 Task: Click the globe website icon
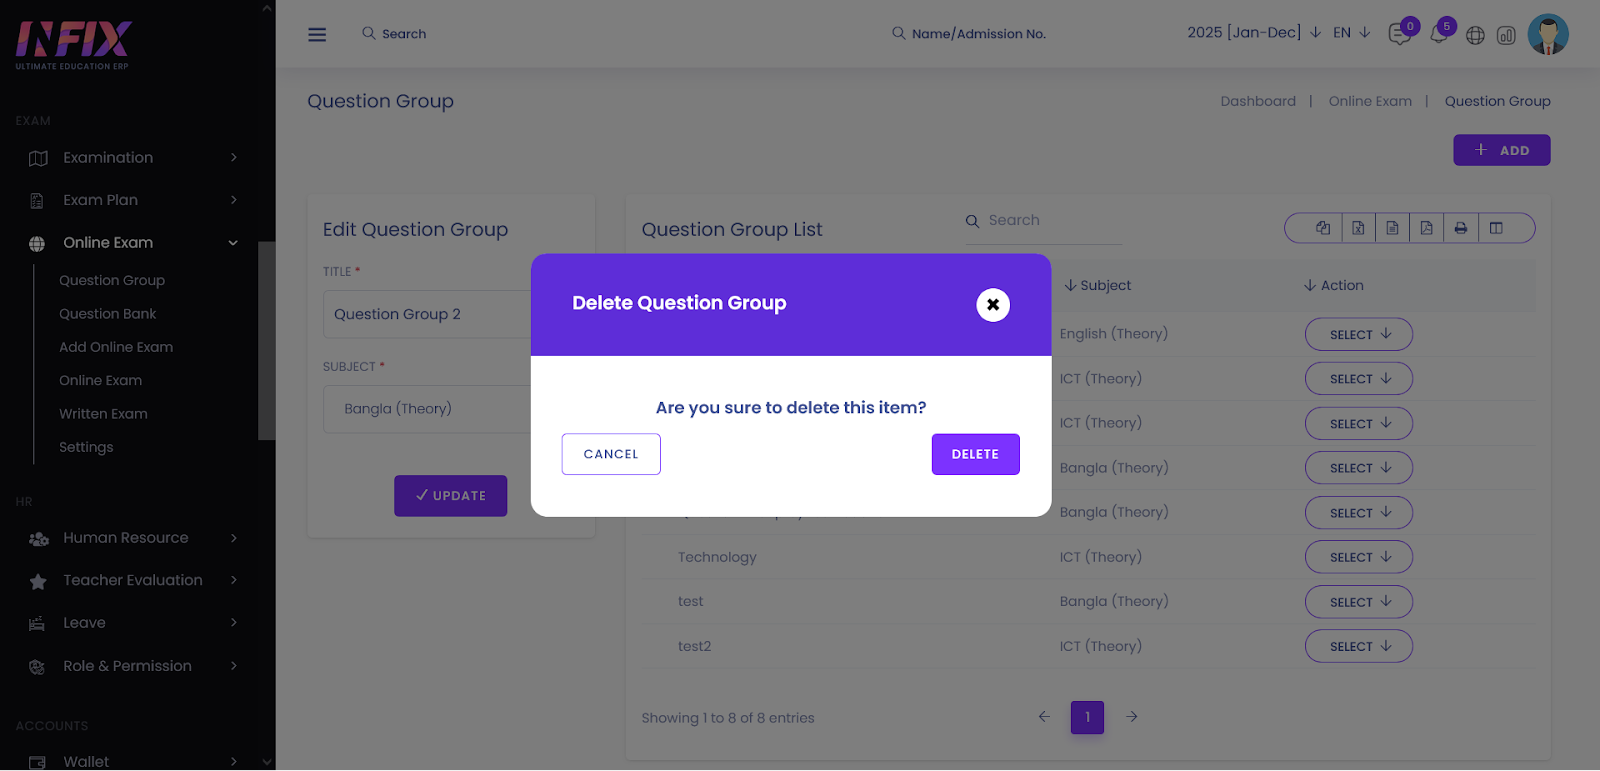pyautogui.click(x=1475, y=35)
